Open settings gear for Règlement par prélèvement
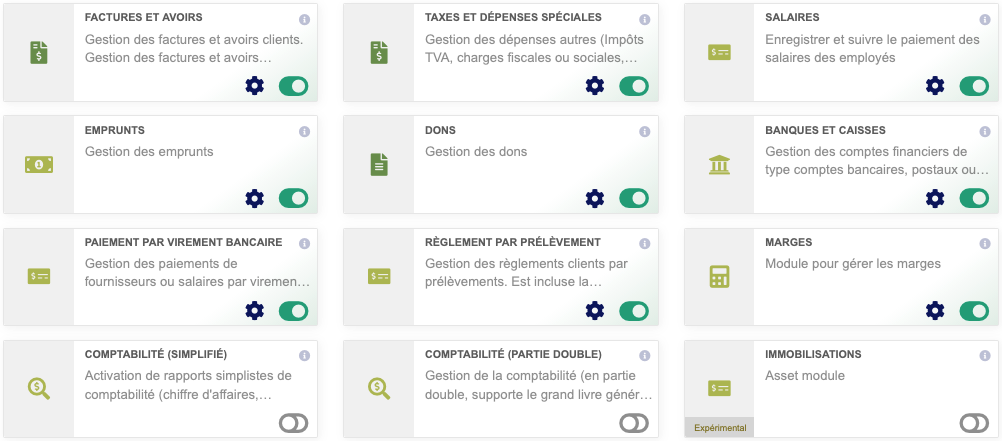This screenshot has height=441, width=1002. (x=595, y=311)
